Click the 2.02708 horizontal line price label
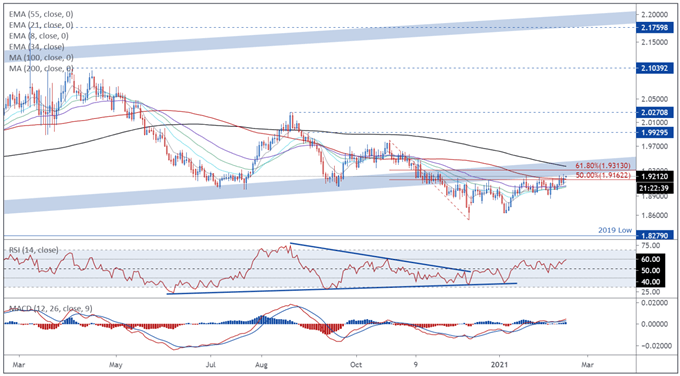This screenshot has height=376, width=680. [655, 112]
